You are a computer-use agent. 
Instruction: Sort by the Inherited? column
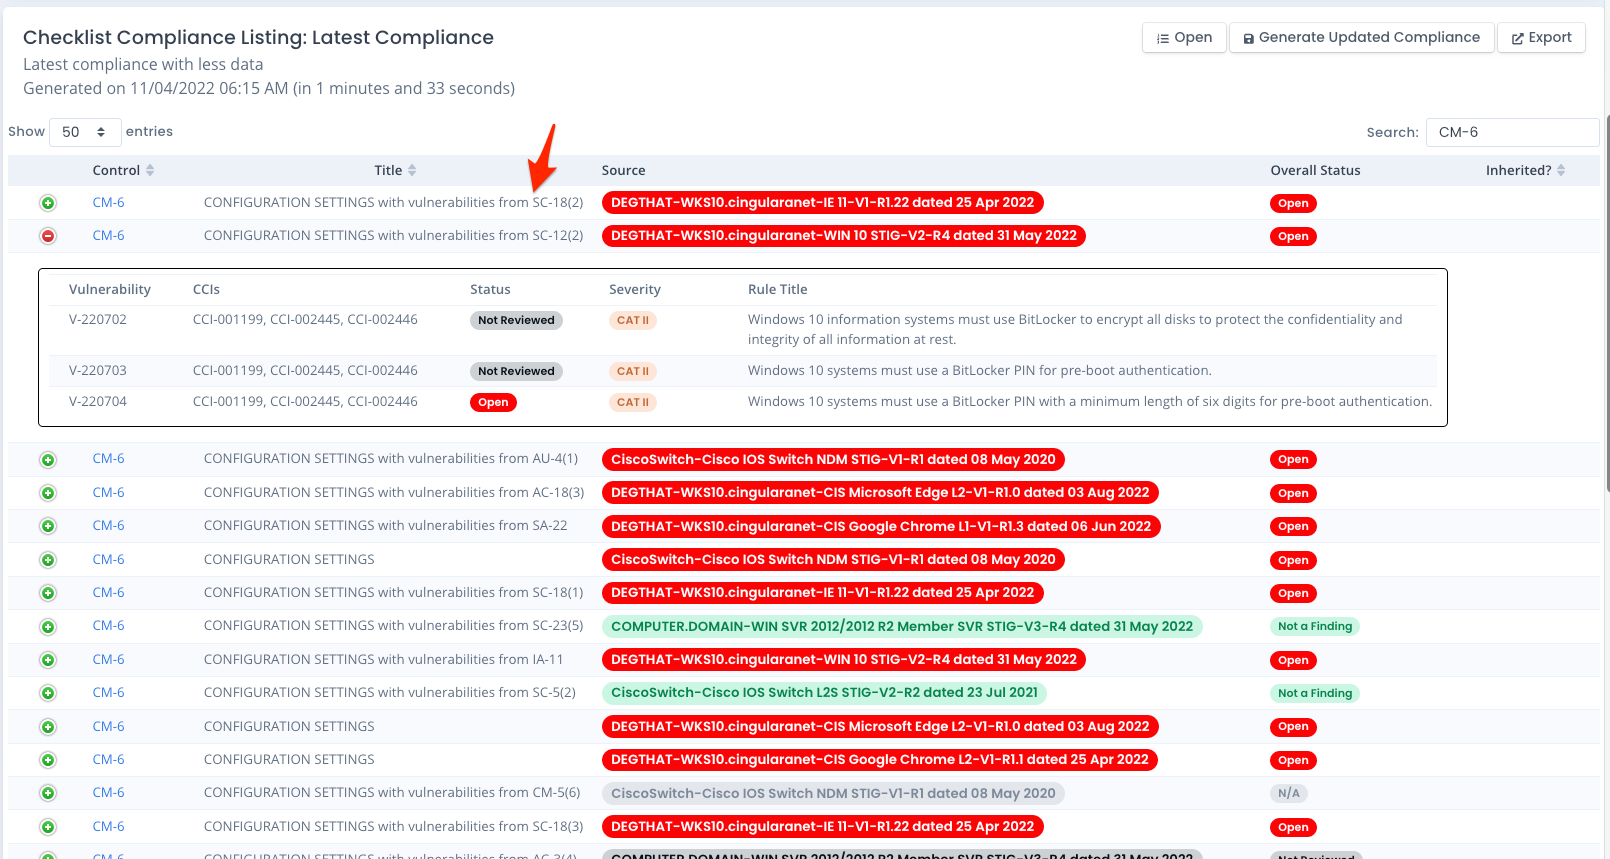(x=1525, y=170)
